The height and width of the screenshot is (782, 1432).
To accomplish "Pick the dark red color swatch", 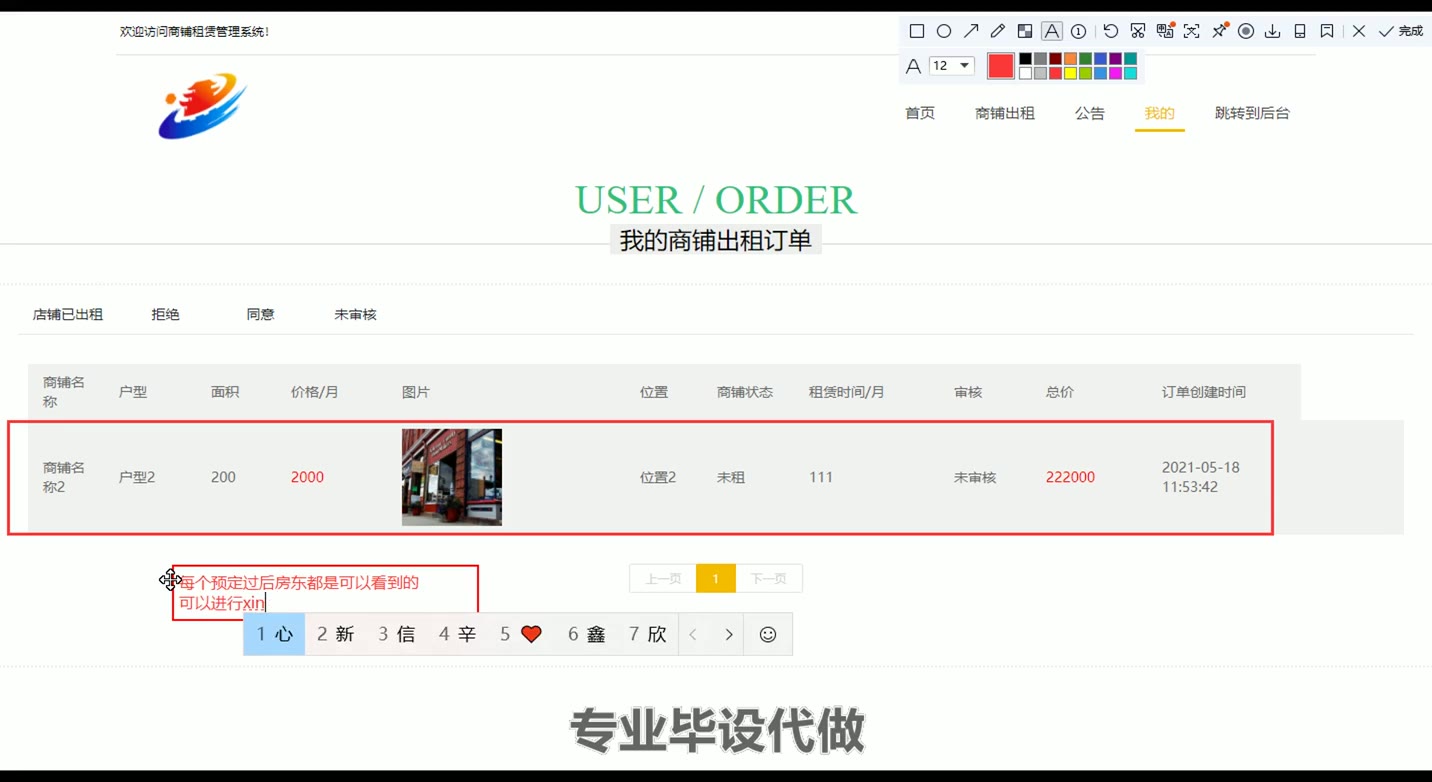I will 1055,59.
